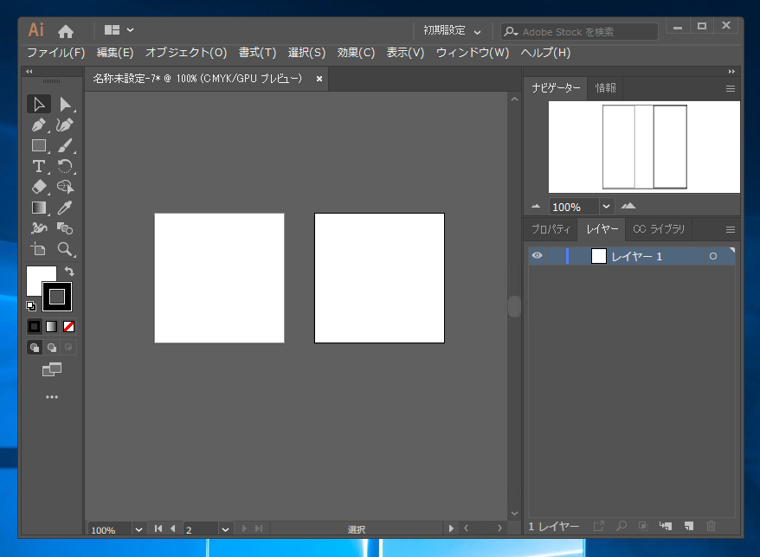Image resolution: width=760 pixels, height=557 pixels.
Task: Select the レイヤー 1 layer row
Action: (x=632, y=256)
